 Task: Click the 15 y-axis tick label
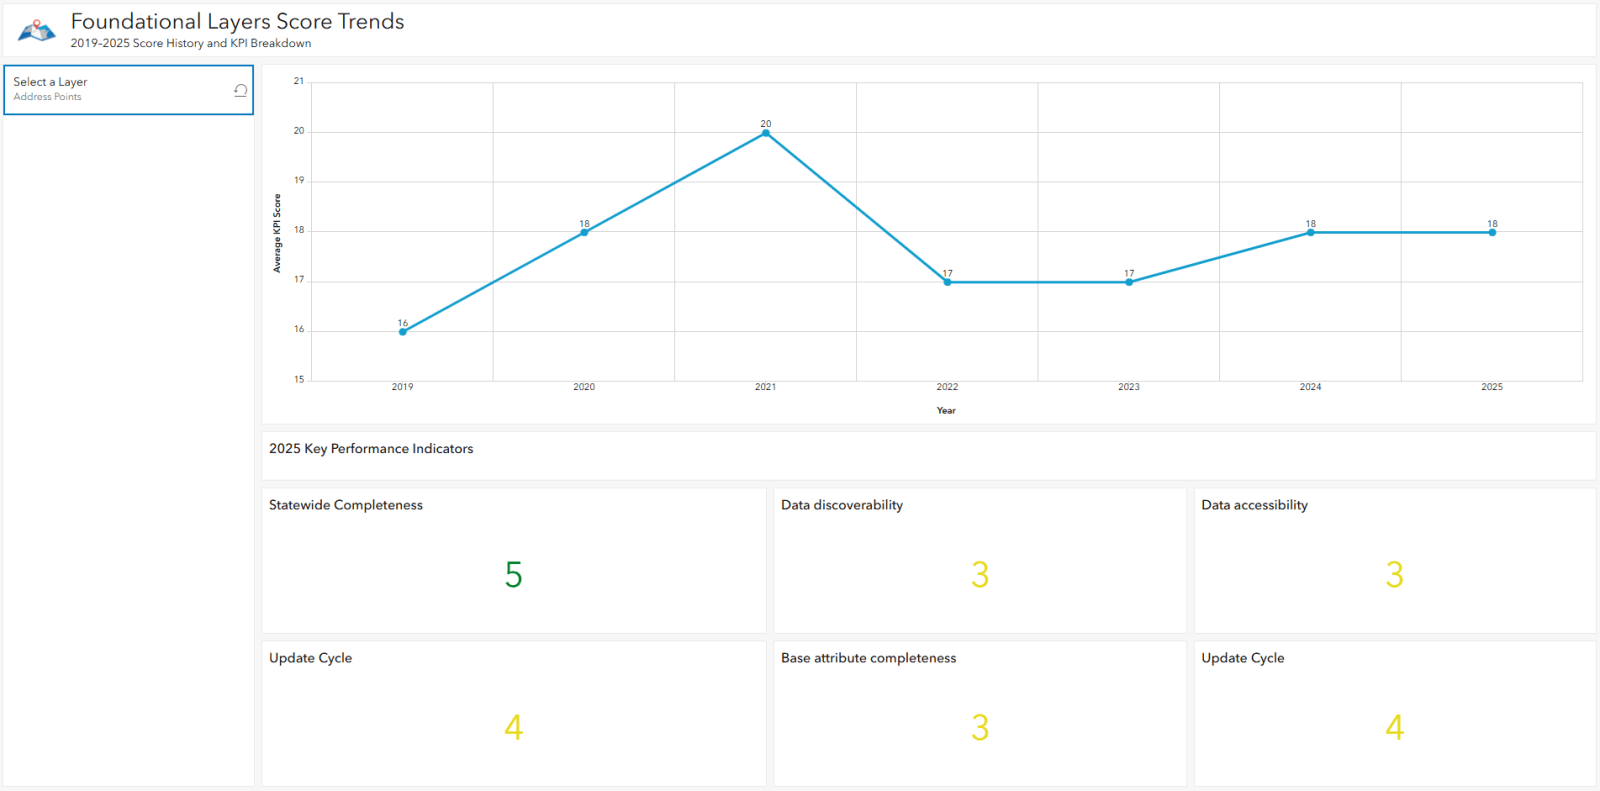pos(299,379)
